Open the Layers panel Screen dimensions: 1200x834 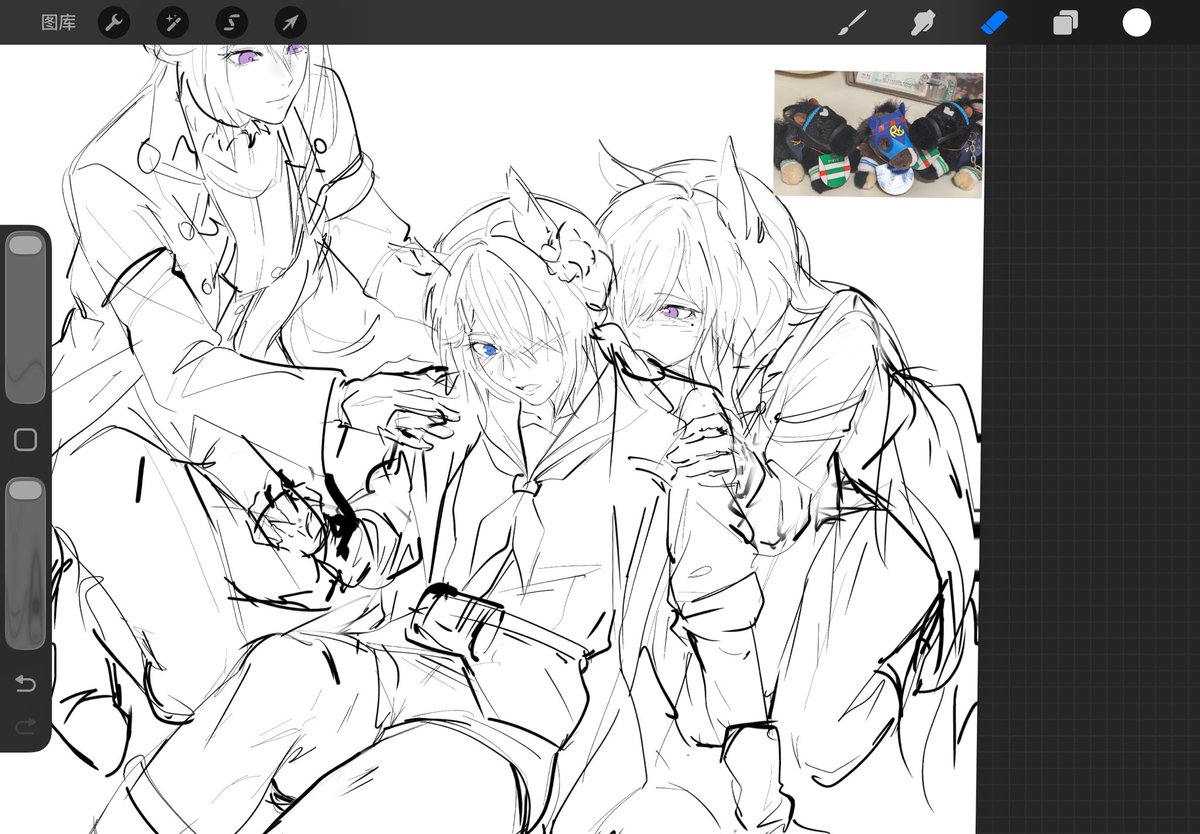pyautogui.click(x=1065, y=22)
